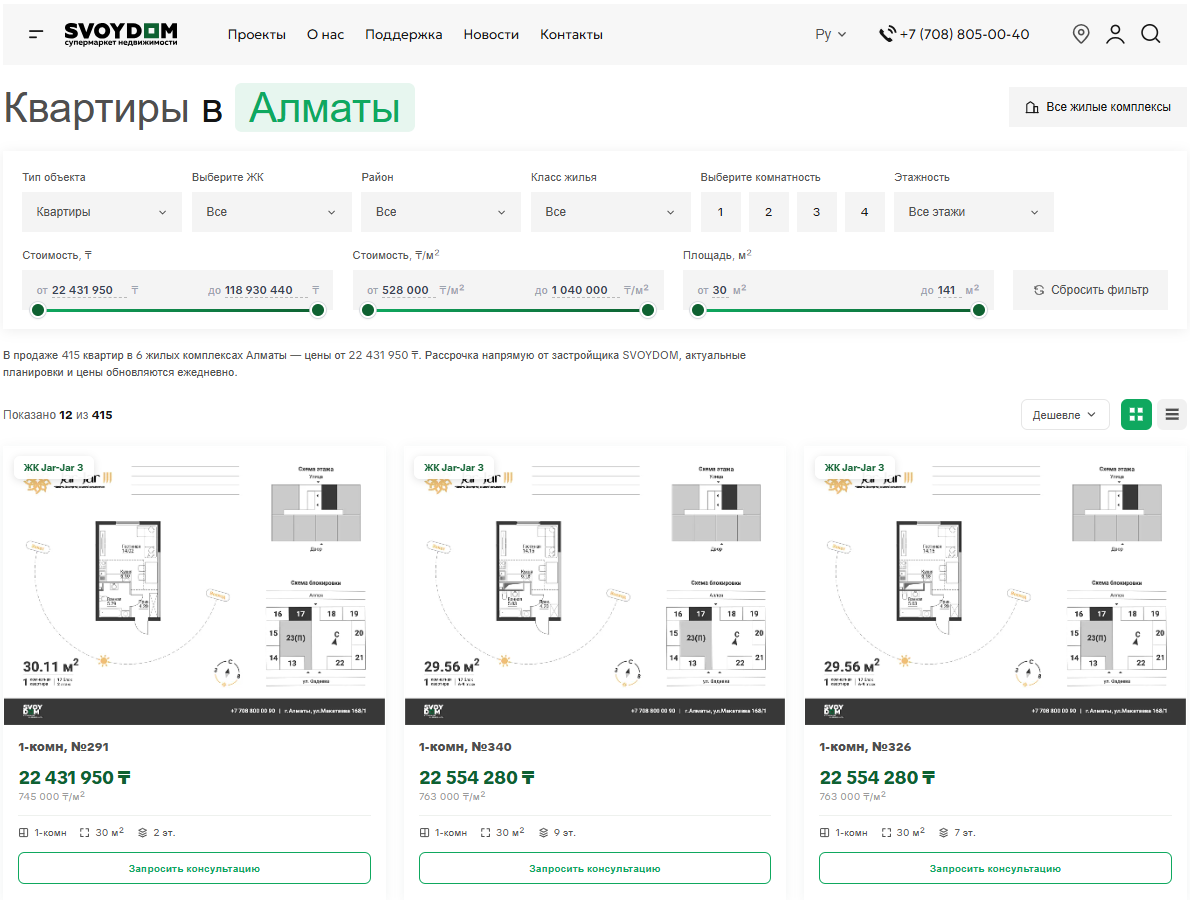The height and width of the screenshot is (900, 1190).
Task: Click the minimum price slider handle
Action: 38,310
